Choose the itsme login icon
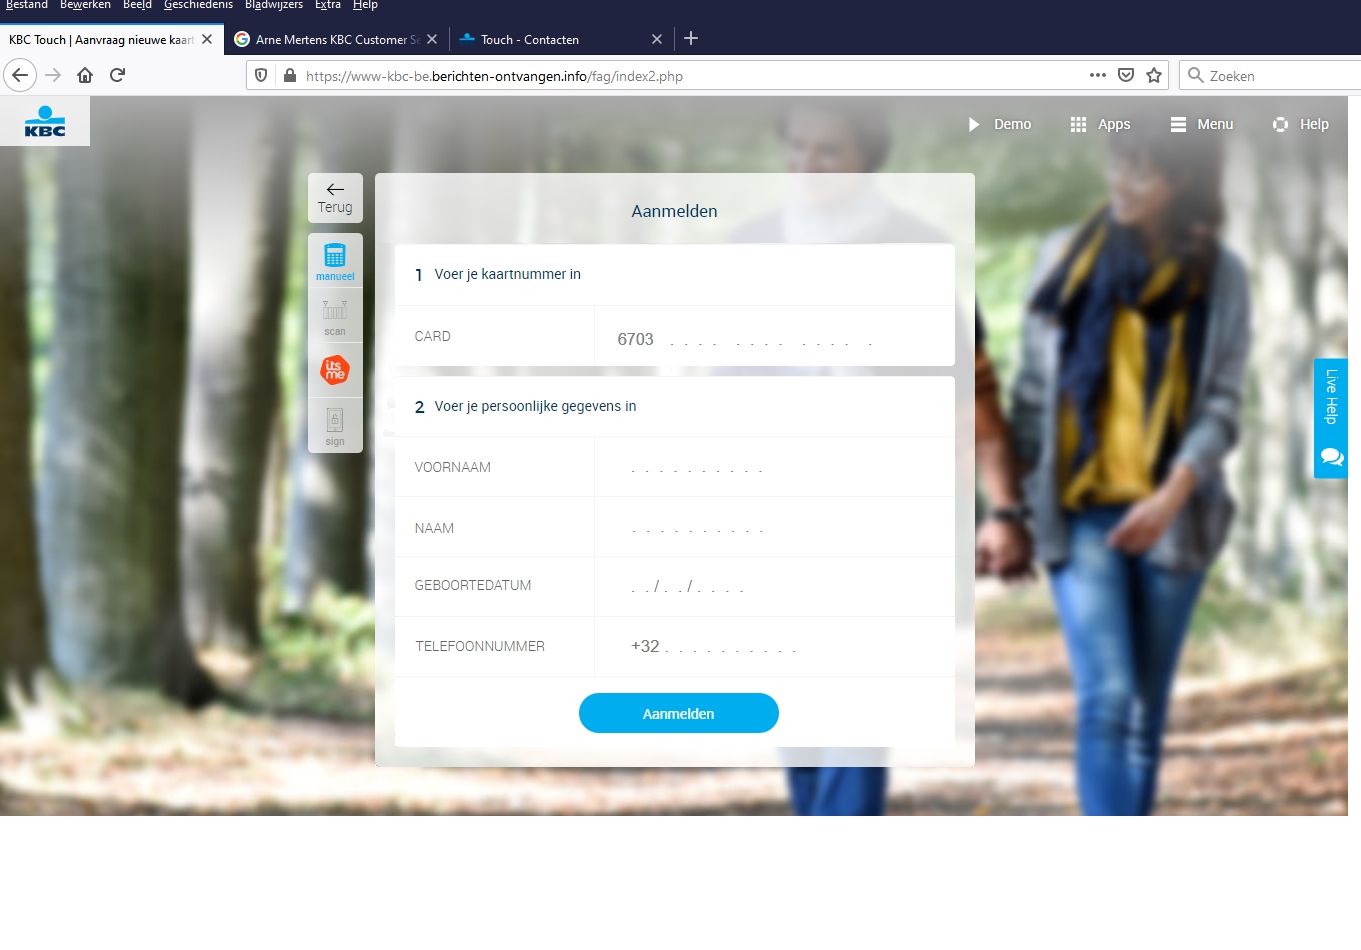The width and height of the screenshot is (1361, 950). (335, 370)
